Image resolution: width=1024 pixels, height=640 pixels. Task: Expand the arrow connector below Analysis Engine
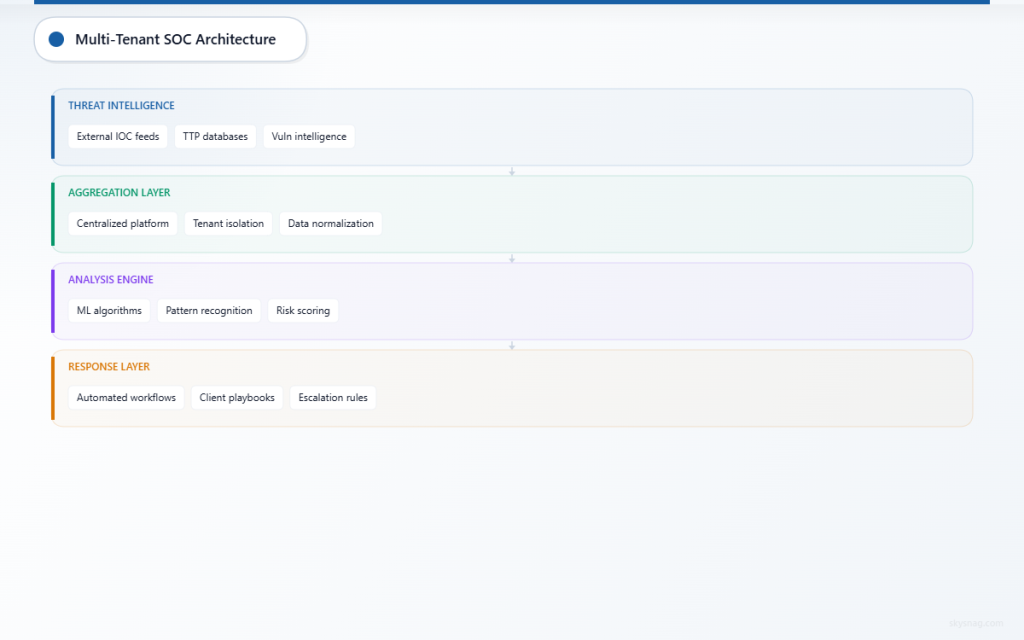click(x=512, y=344)
